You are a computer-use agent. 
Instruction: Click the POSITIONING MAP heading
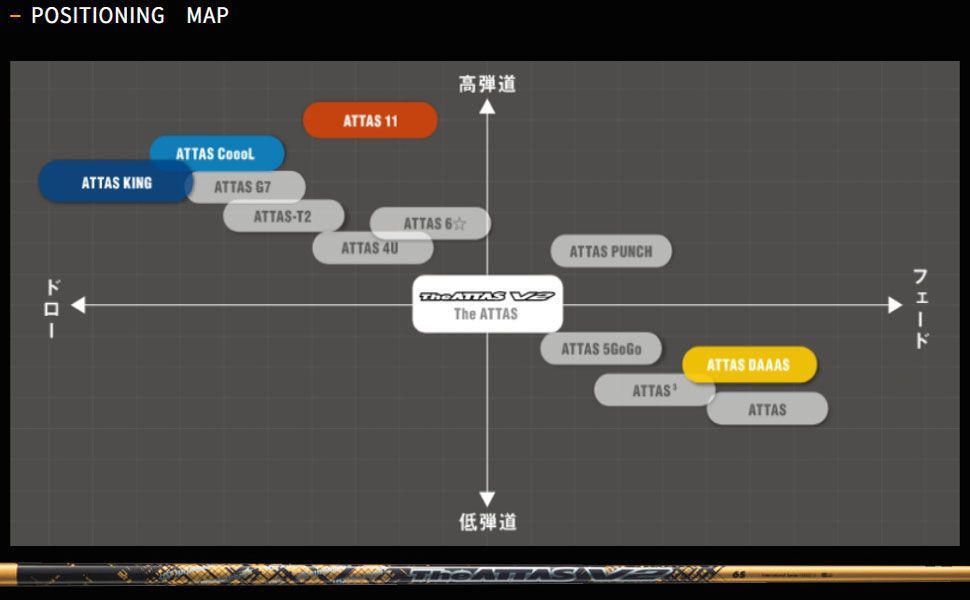click(x=129, y=15)
